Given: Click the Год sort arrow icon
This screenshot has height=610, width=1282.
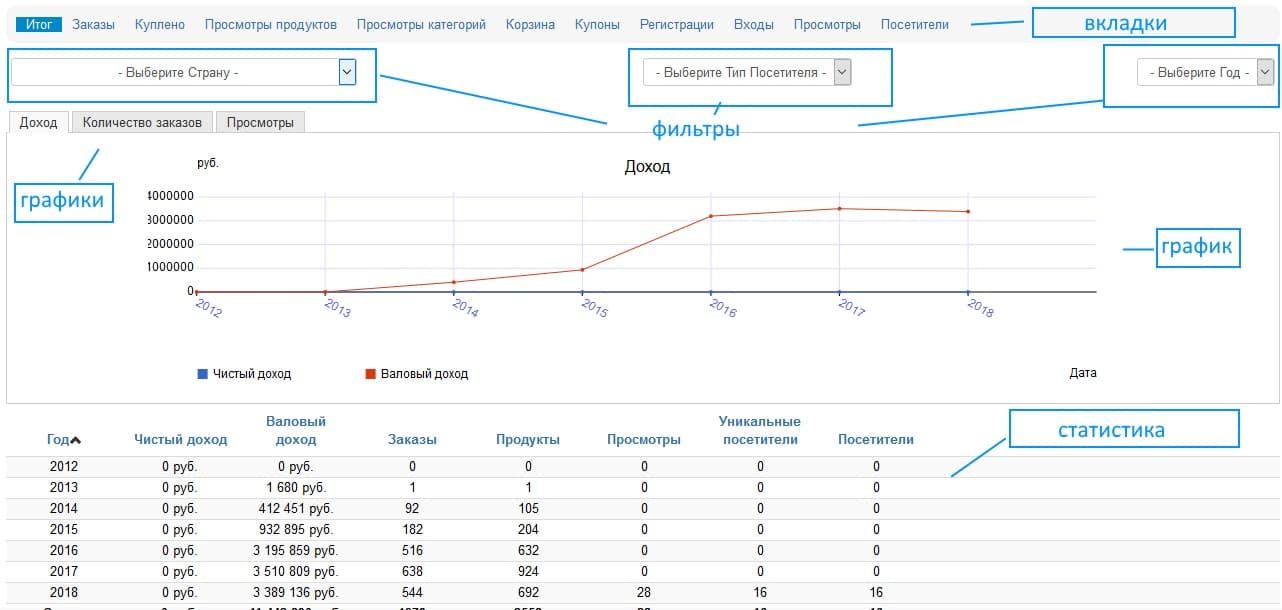Looking at the screenshot, I should [x=76, y=440].
